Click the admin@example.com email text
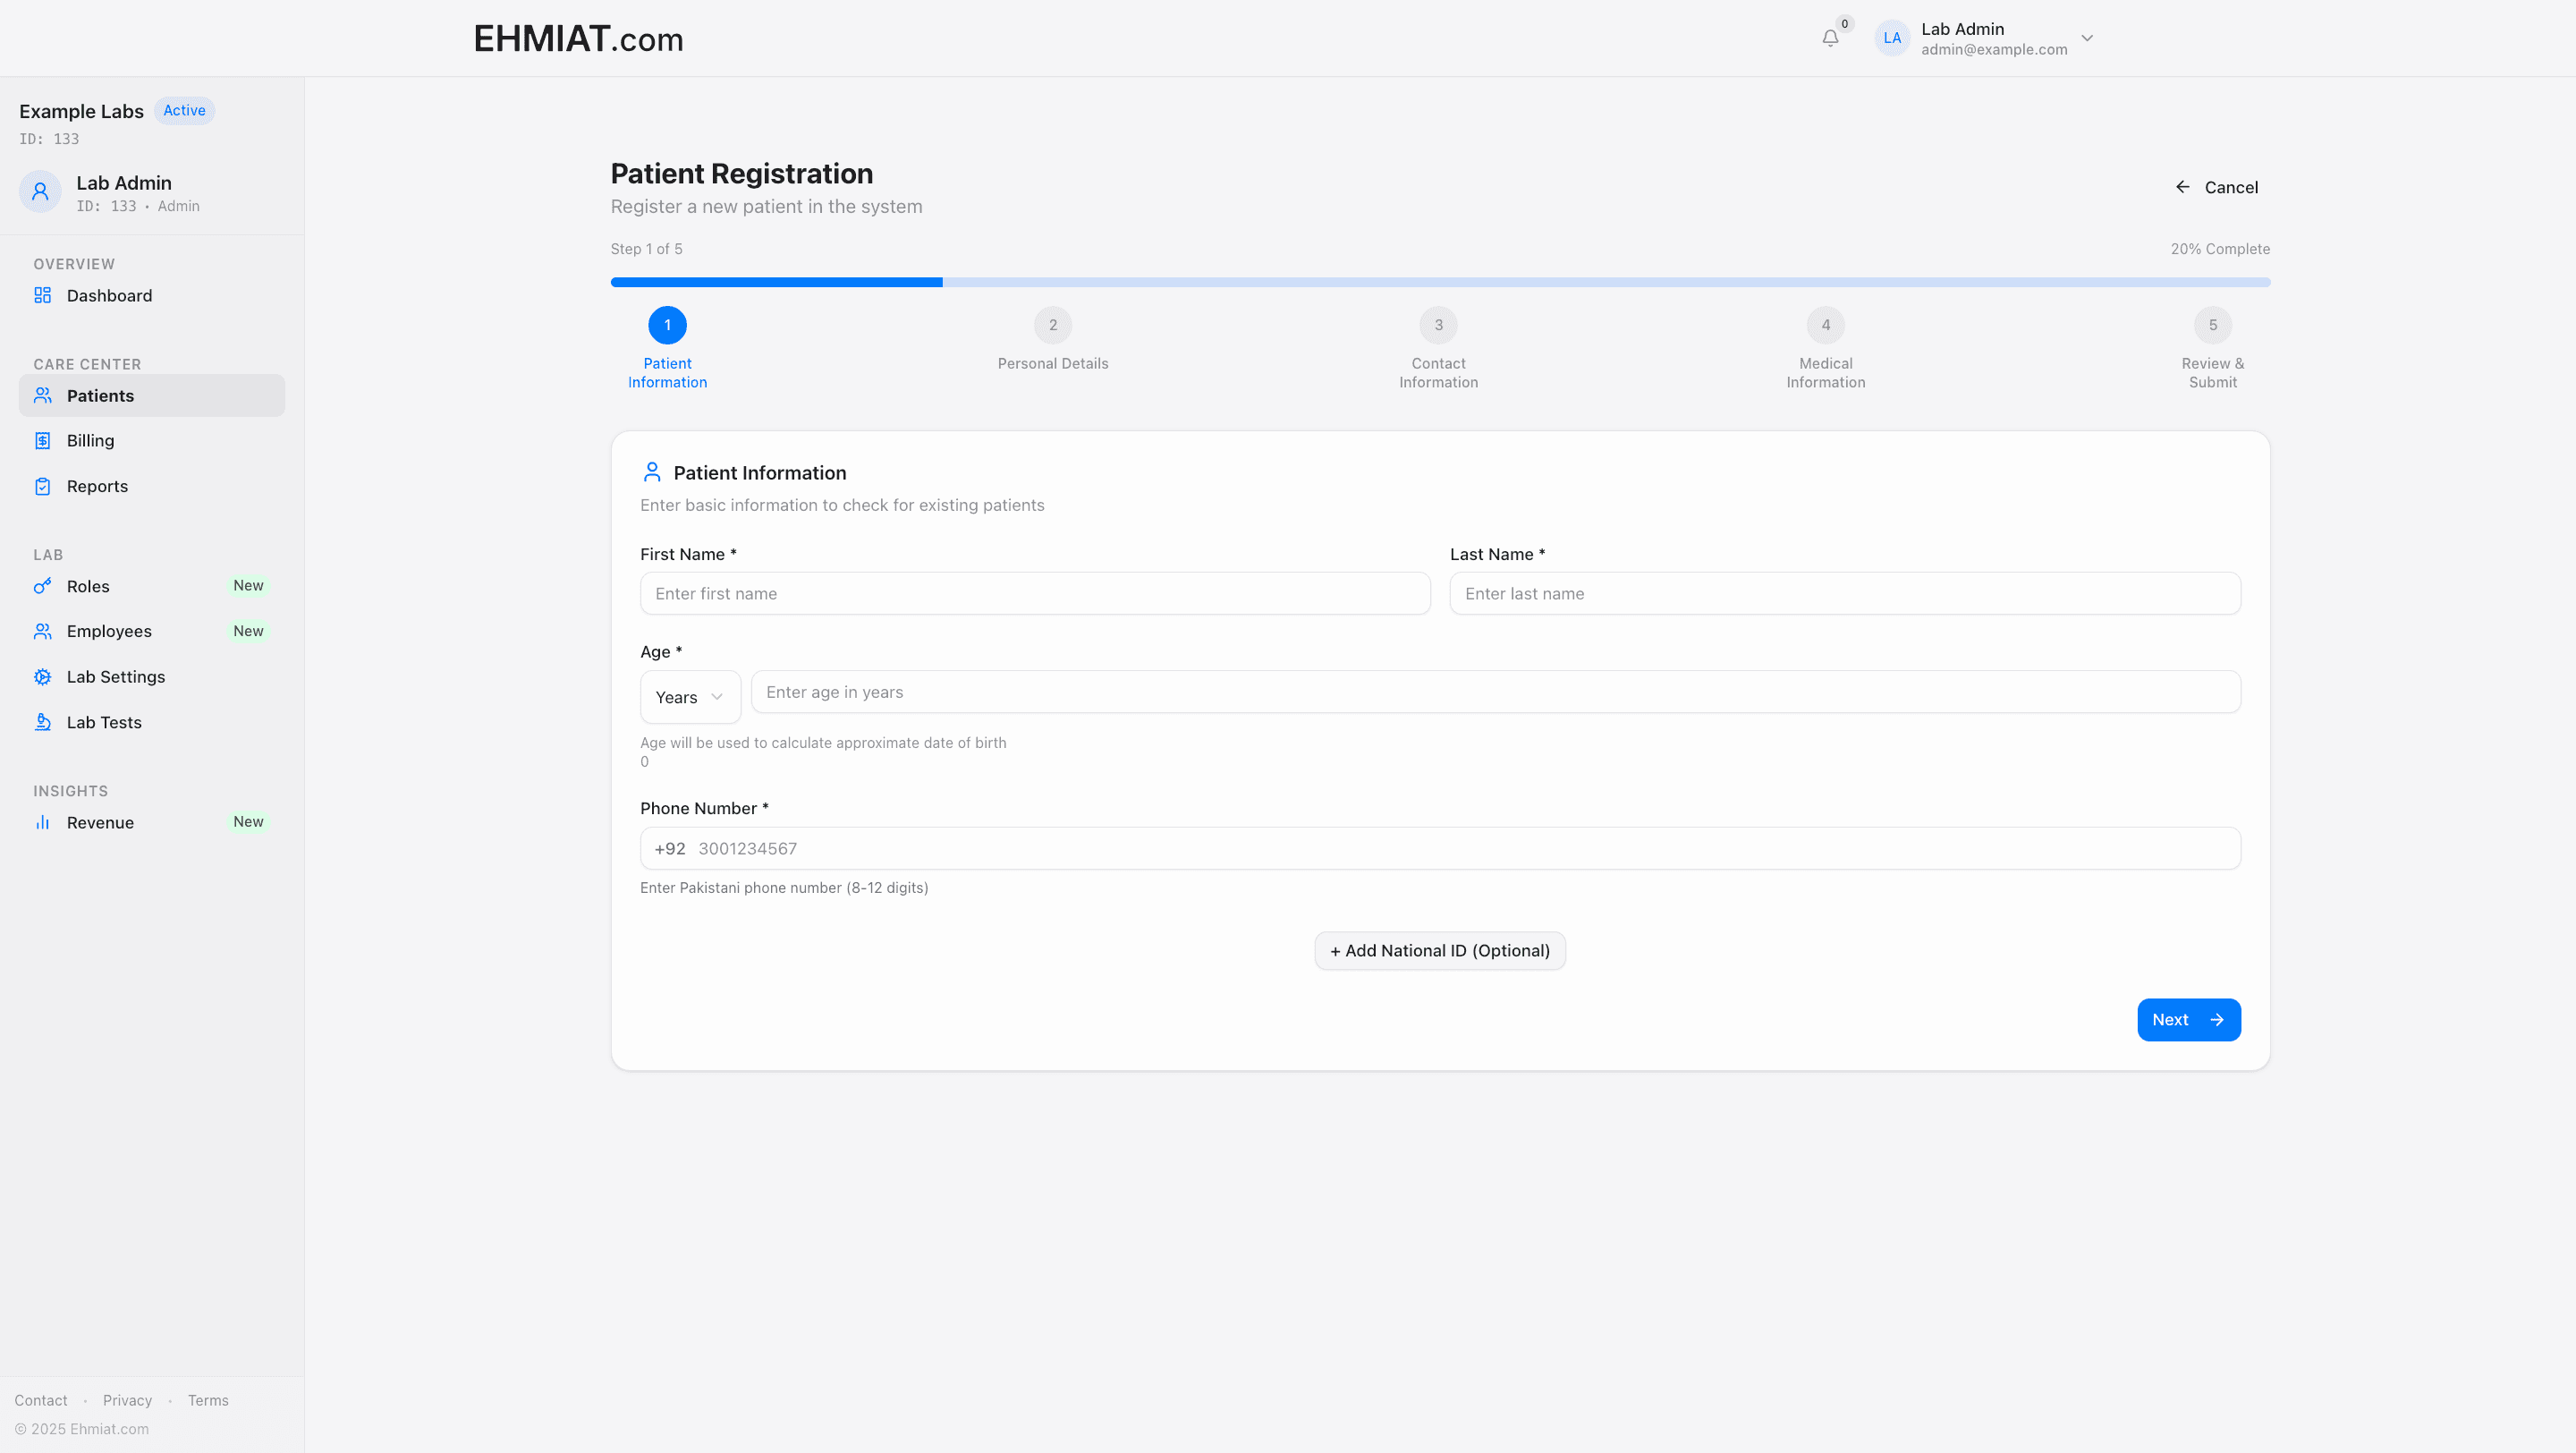This screenshot has width=2576, height=1453. 1994,49
